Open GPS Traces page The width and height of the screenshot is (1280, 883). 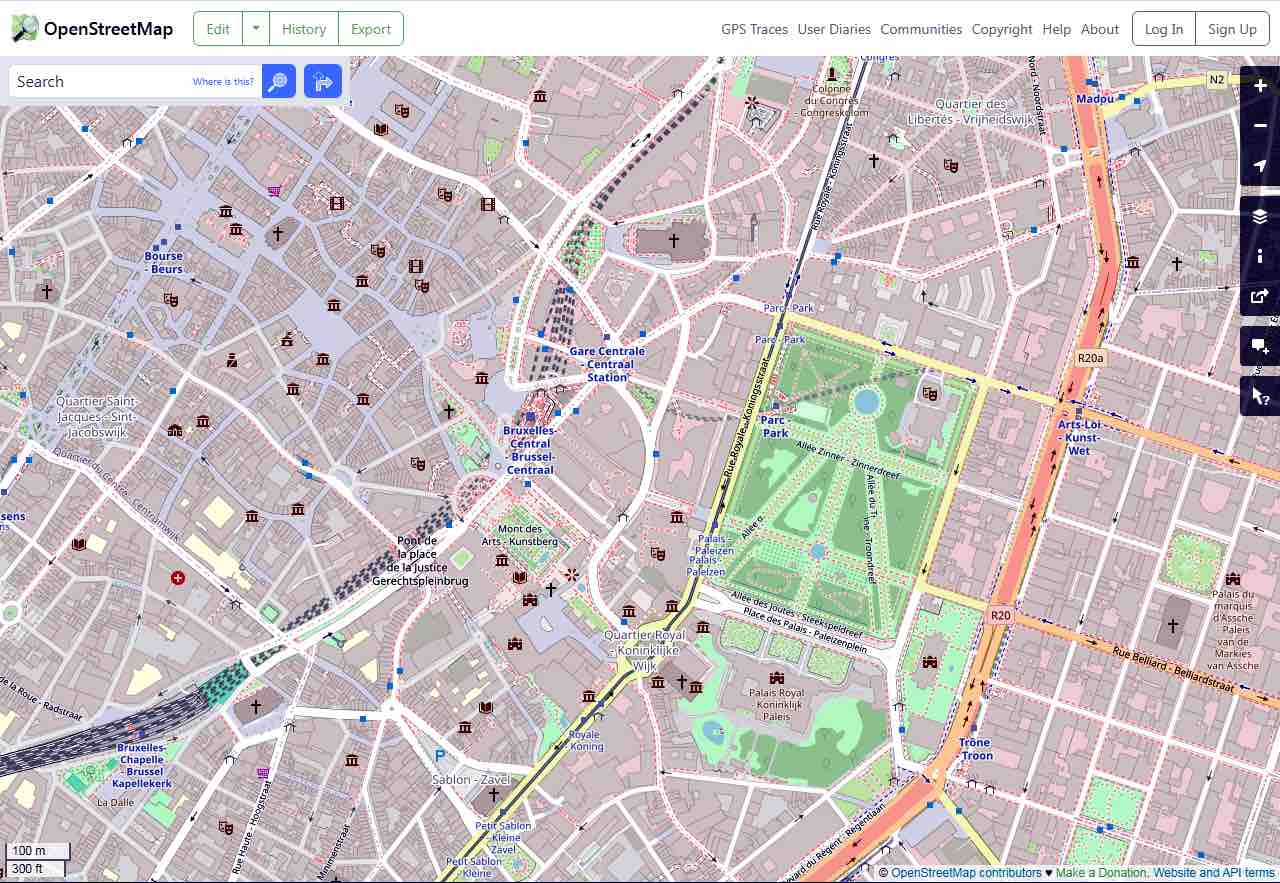[754, 29]
